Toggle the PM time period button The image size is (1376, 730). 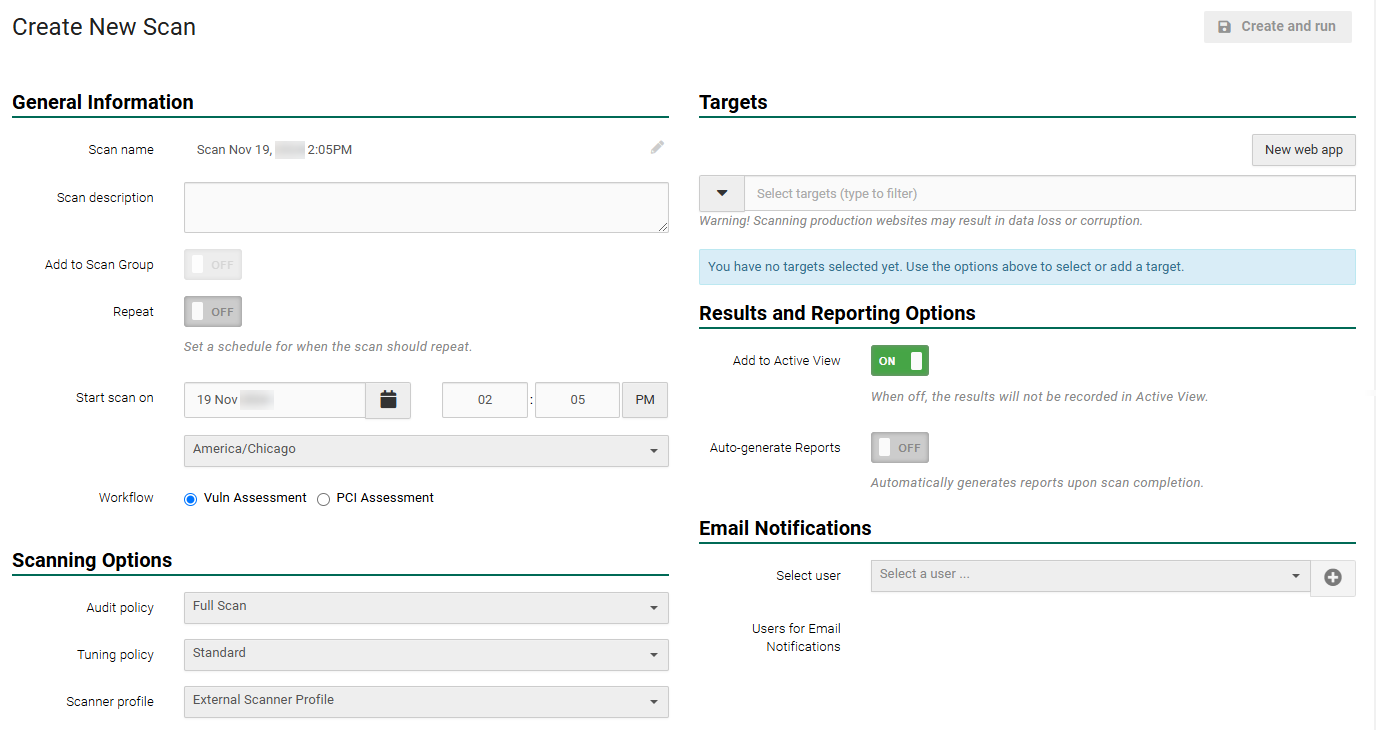coord(645,400)
